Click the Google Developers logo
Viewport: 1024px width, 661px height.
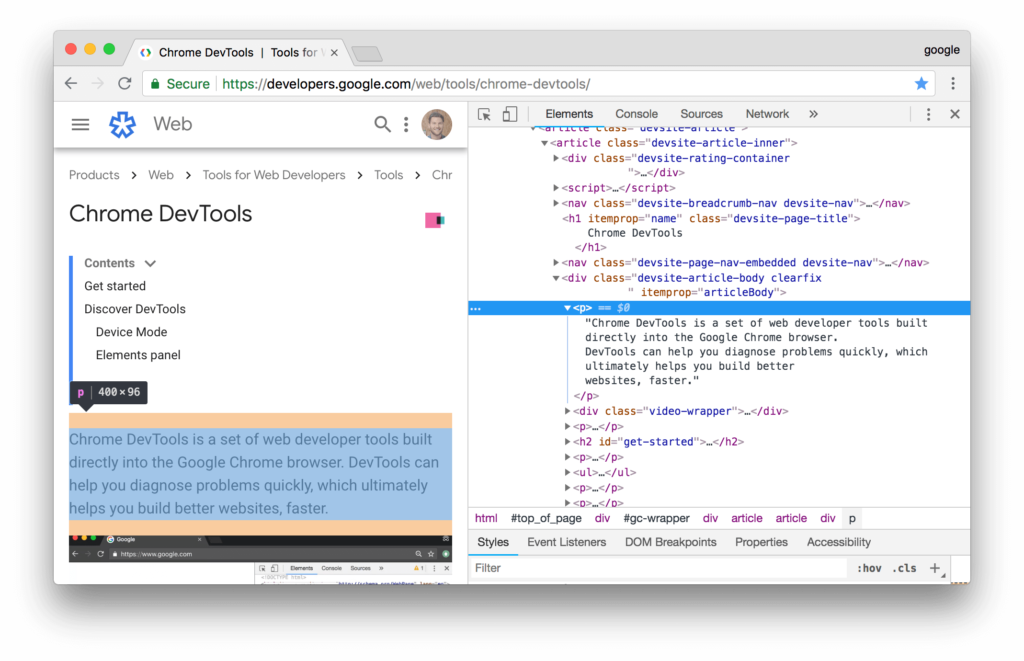pyautogui.click(x=122, y=124)
